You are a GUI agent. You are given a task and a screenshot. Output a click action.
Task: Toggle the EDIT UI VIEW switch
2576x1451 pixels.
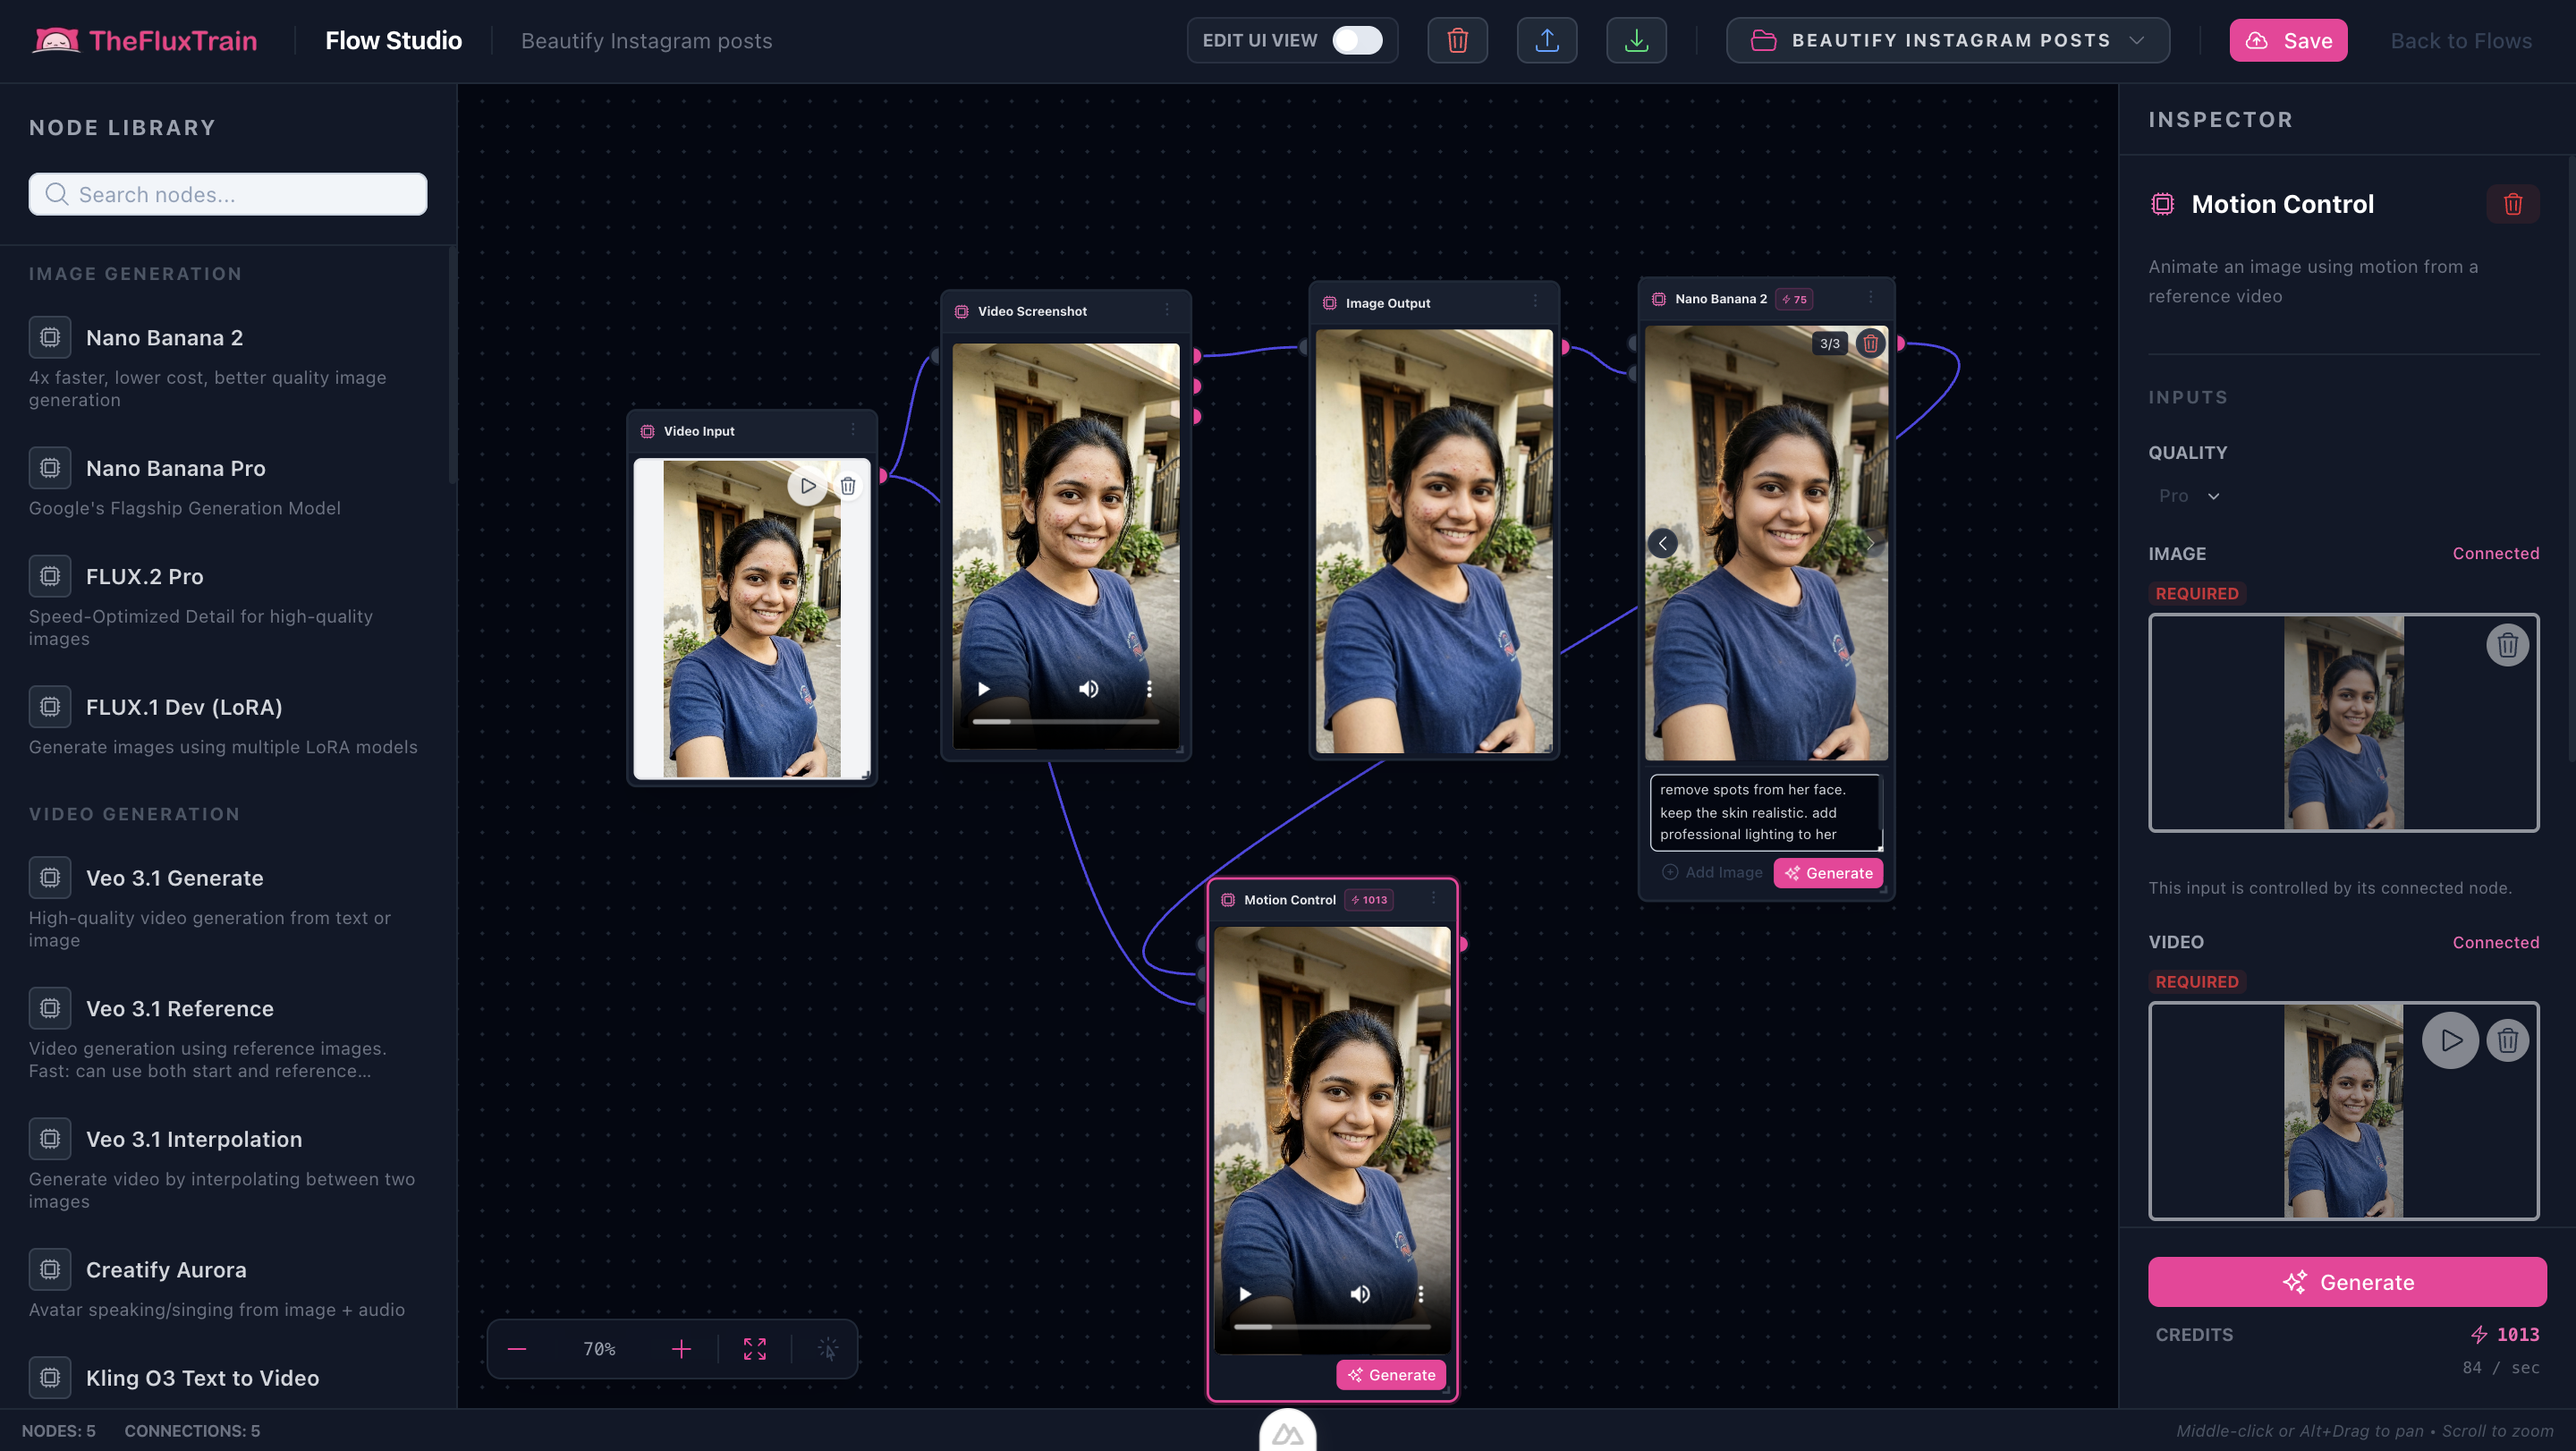[1357, 40]
